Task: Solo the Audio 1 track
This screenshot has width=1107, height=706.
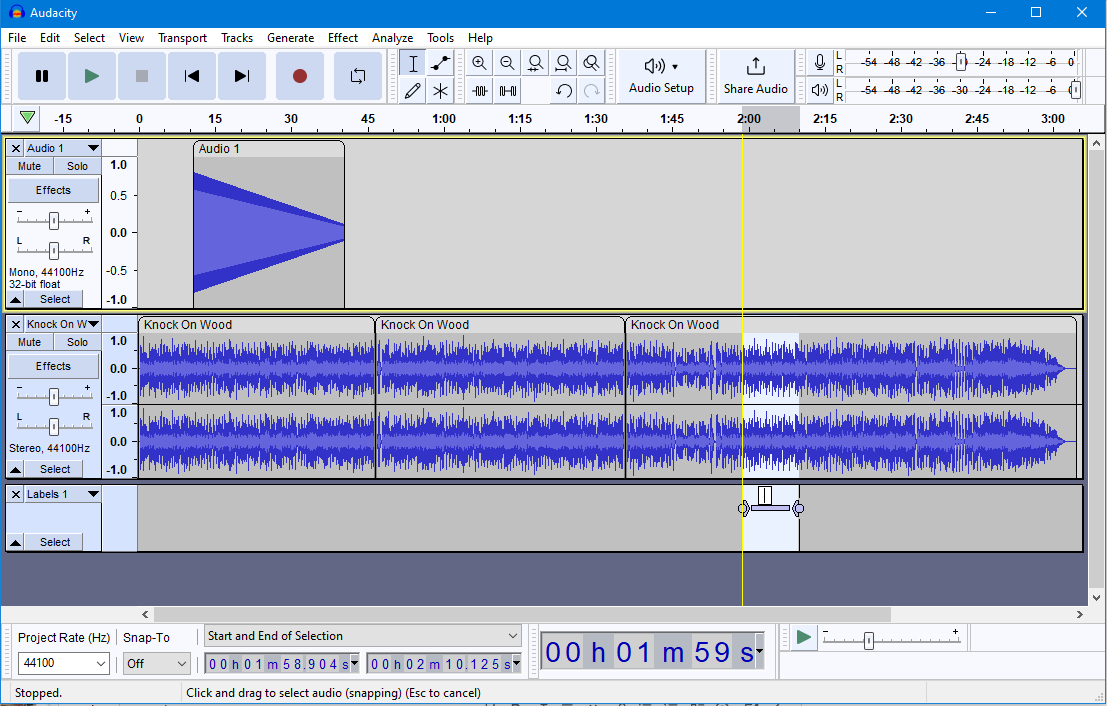Action: pyautogui.click(x=76, y=165)
